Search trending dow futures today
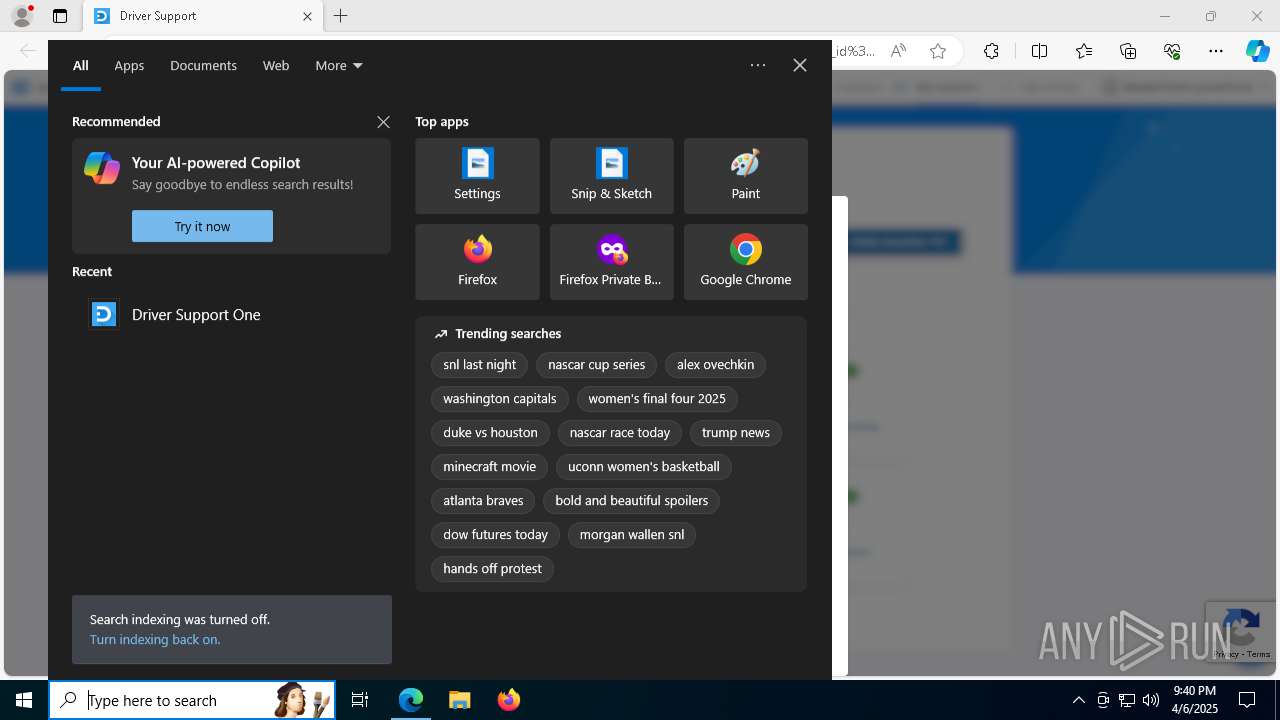 496,535
